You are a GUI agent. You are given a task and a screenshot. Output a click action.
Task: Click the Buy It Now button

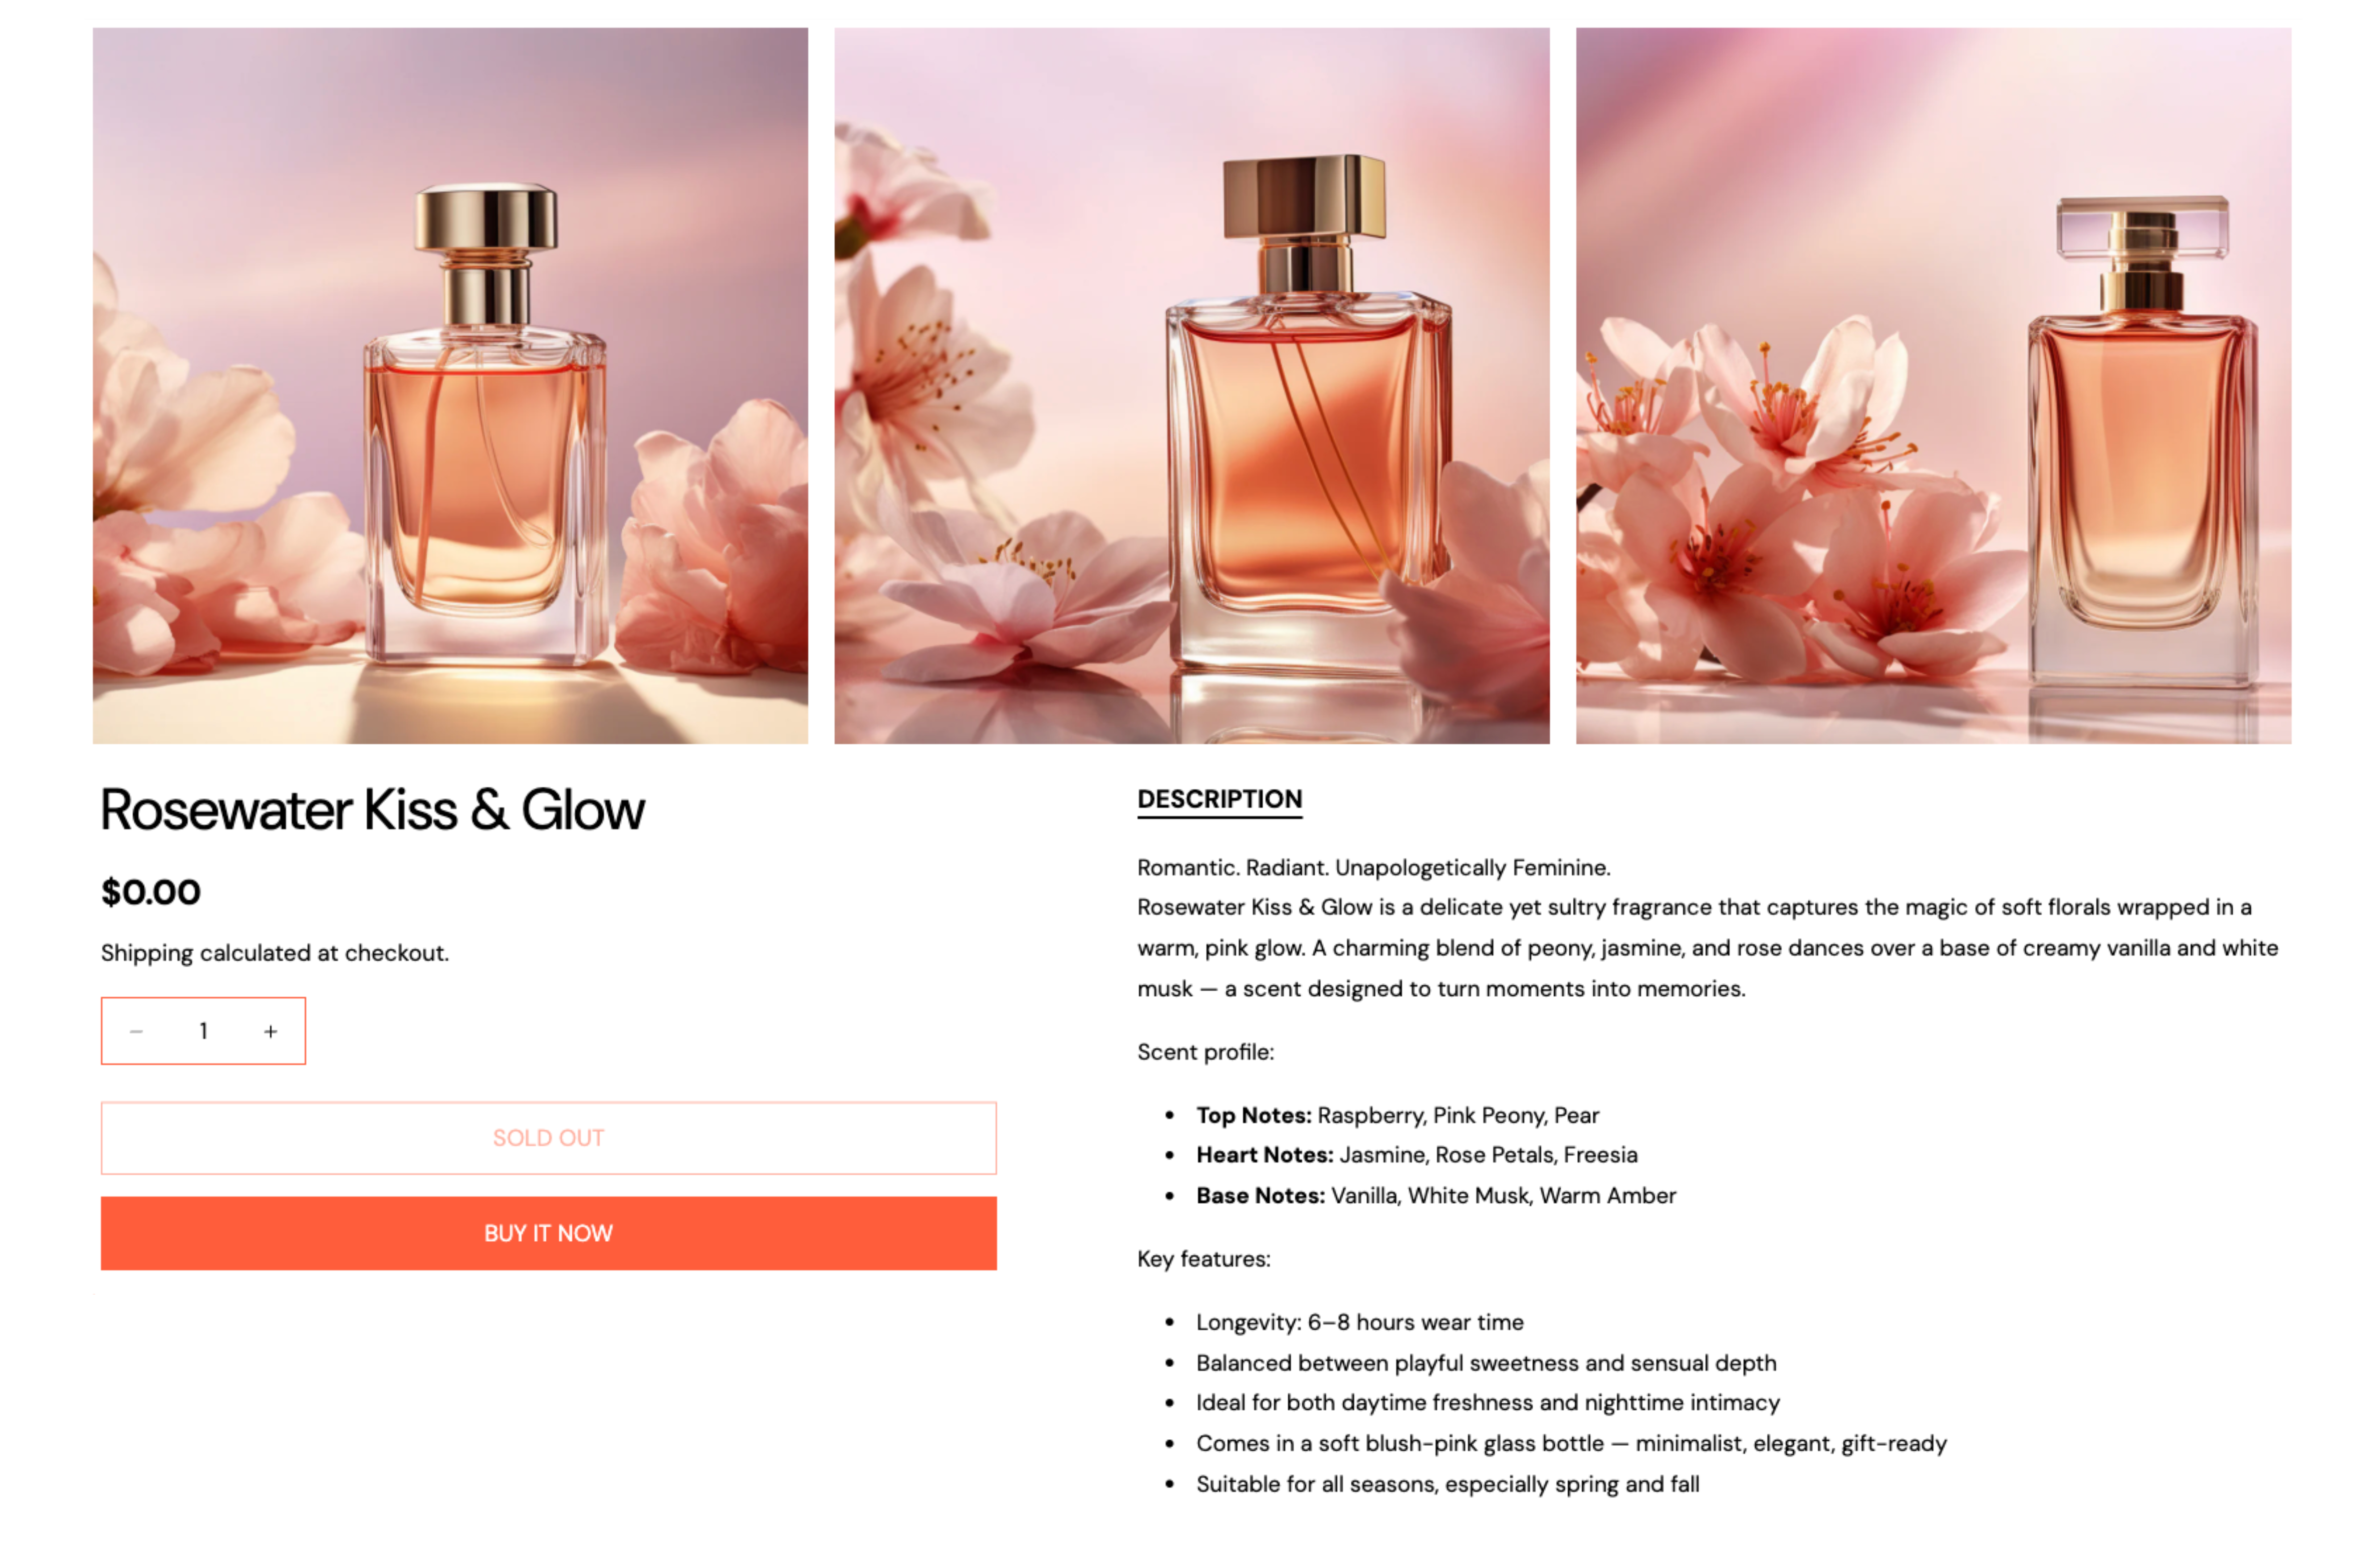click(548, 1233)
